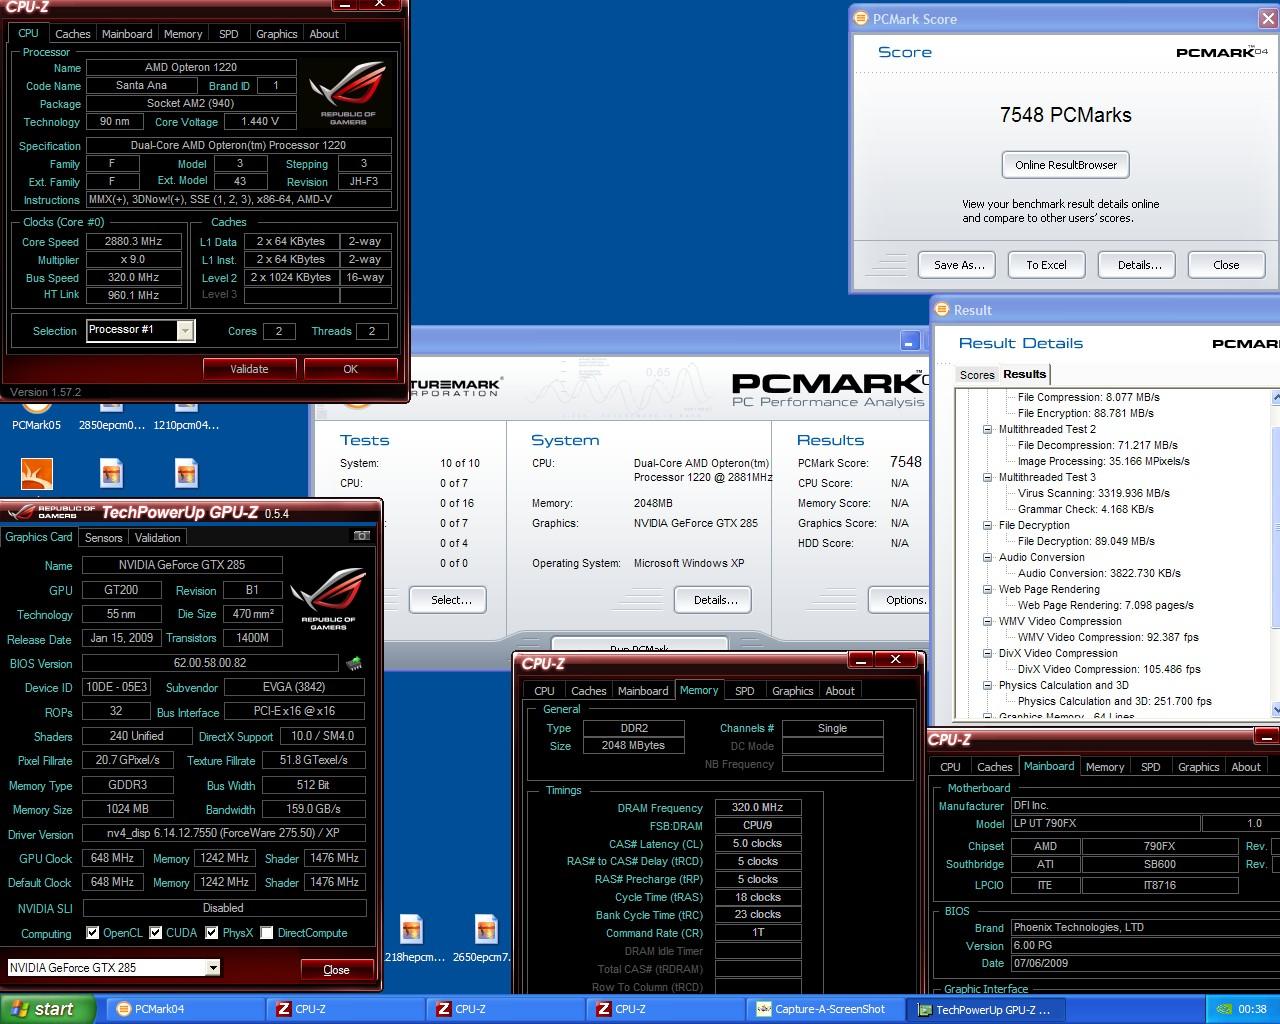Image resolution: width=1280 pixels, height=1024 pixels.
Task: Click the PCMark04 taskbar button
Action: pyautogui.click(x=186, y=1009)
